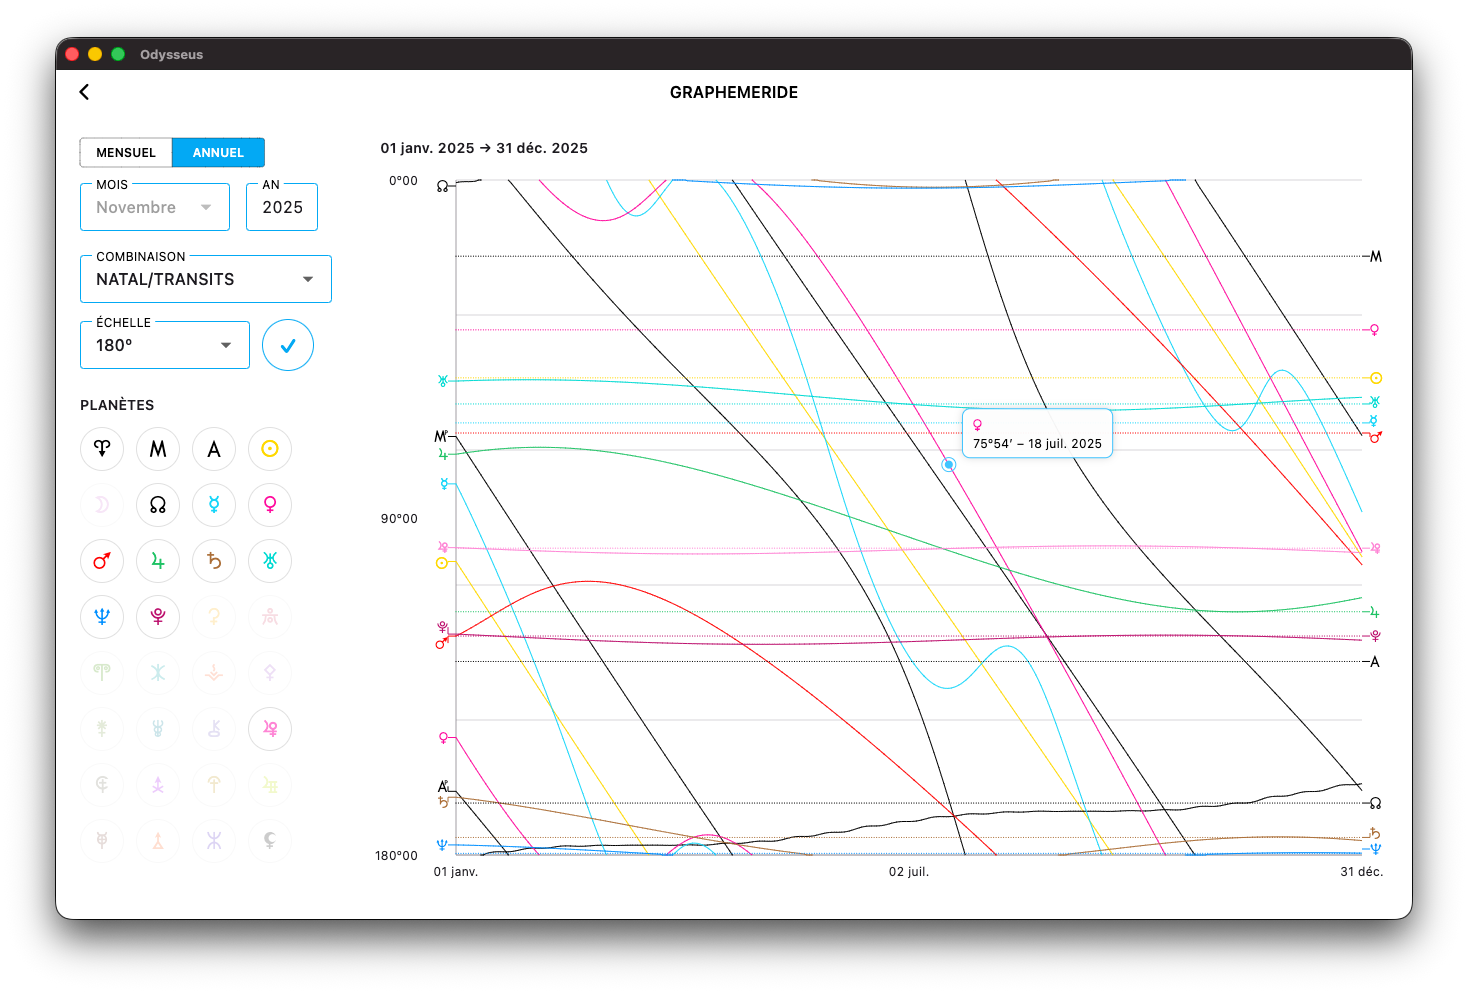Toggle the blue Neptune trident icon
Viewport: 1468px width, 993px height.
102,617
